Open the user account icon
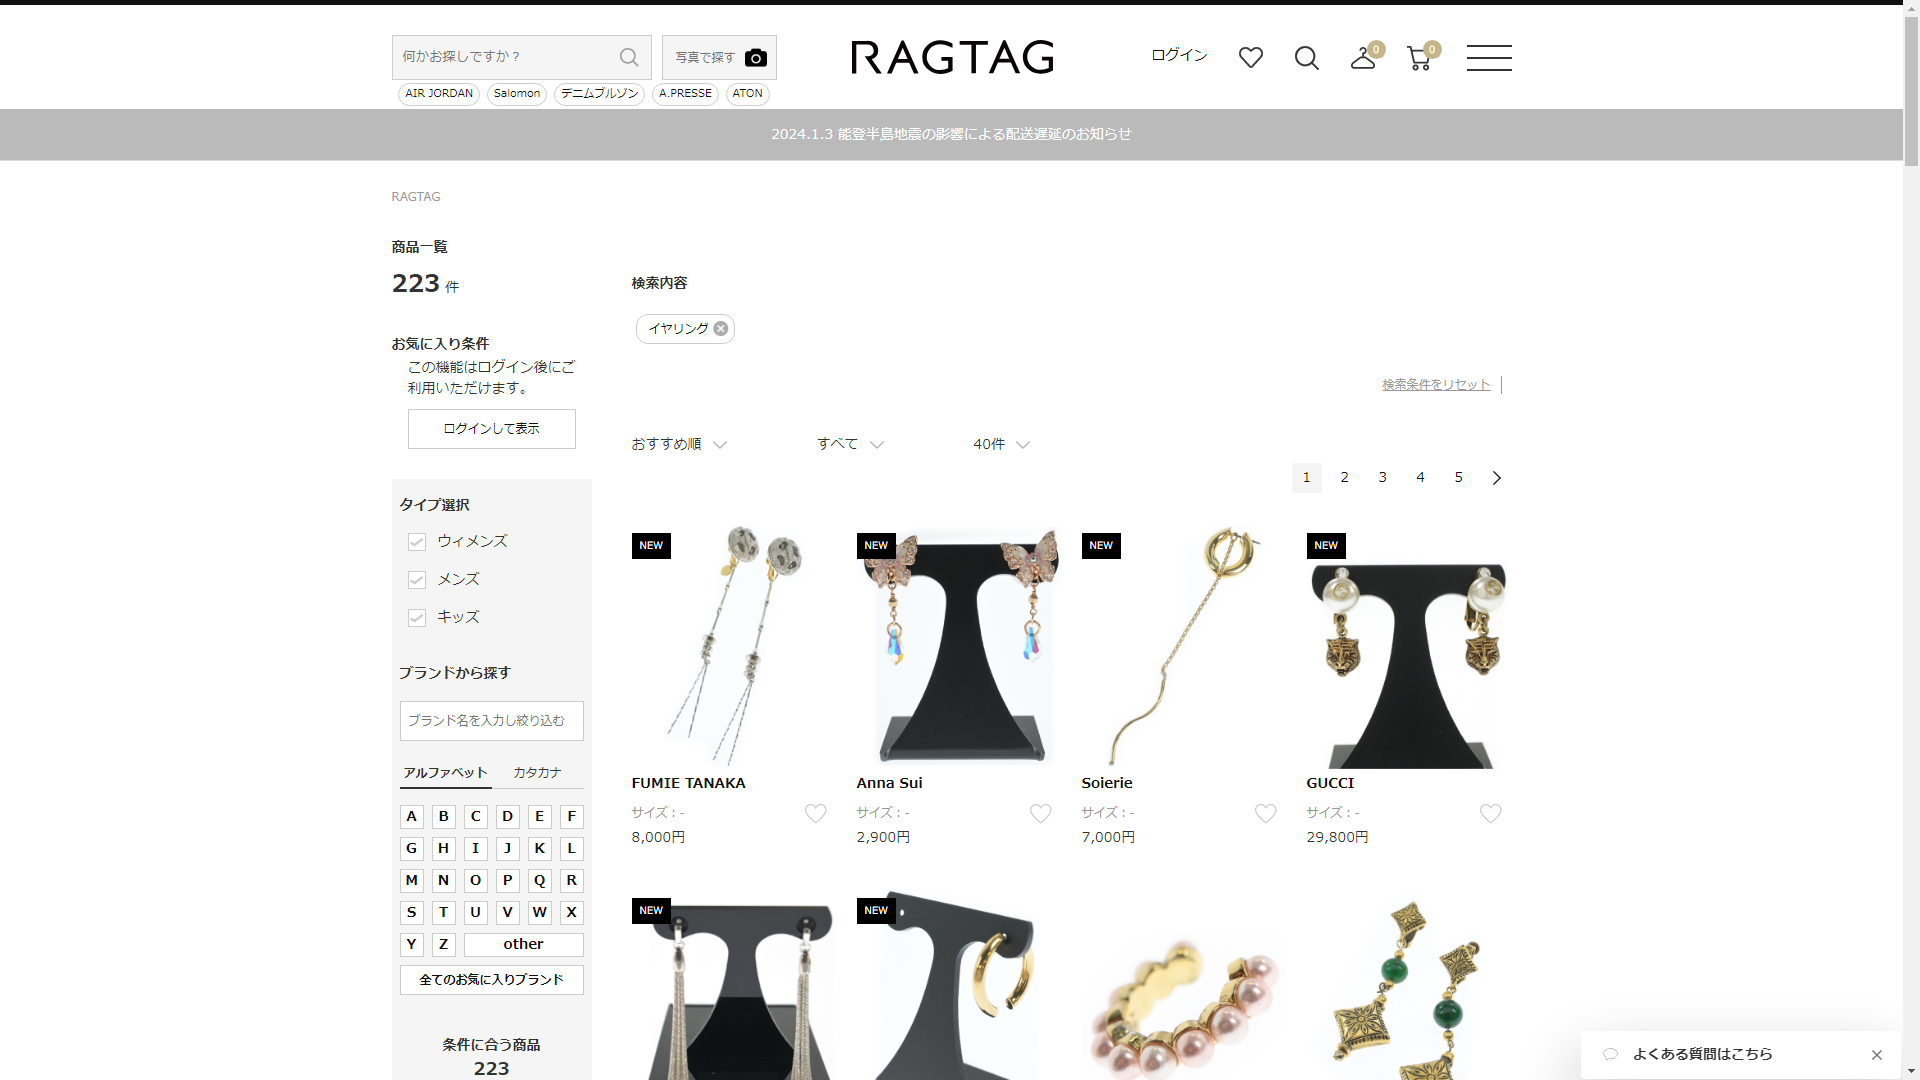 pos(1362,58)
